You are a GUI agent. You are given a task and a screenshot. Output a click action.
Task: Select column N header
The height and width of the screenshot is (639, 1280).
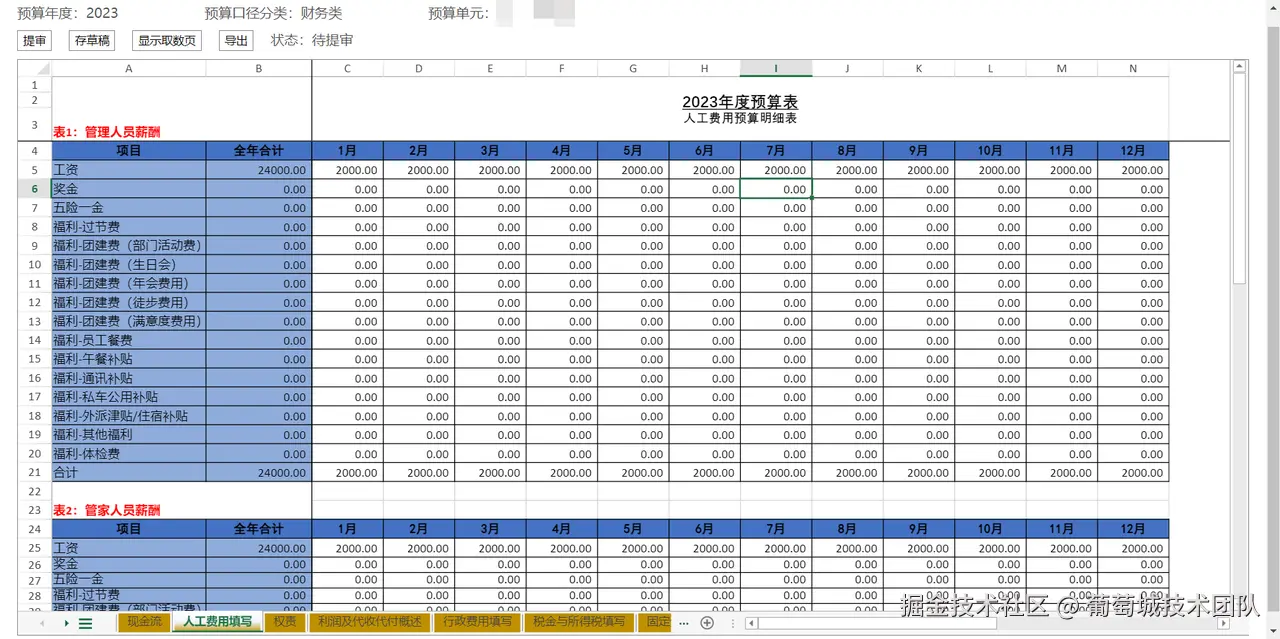pos(1133,68)
